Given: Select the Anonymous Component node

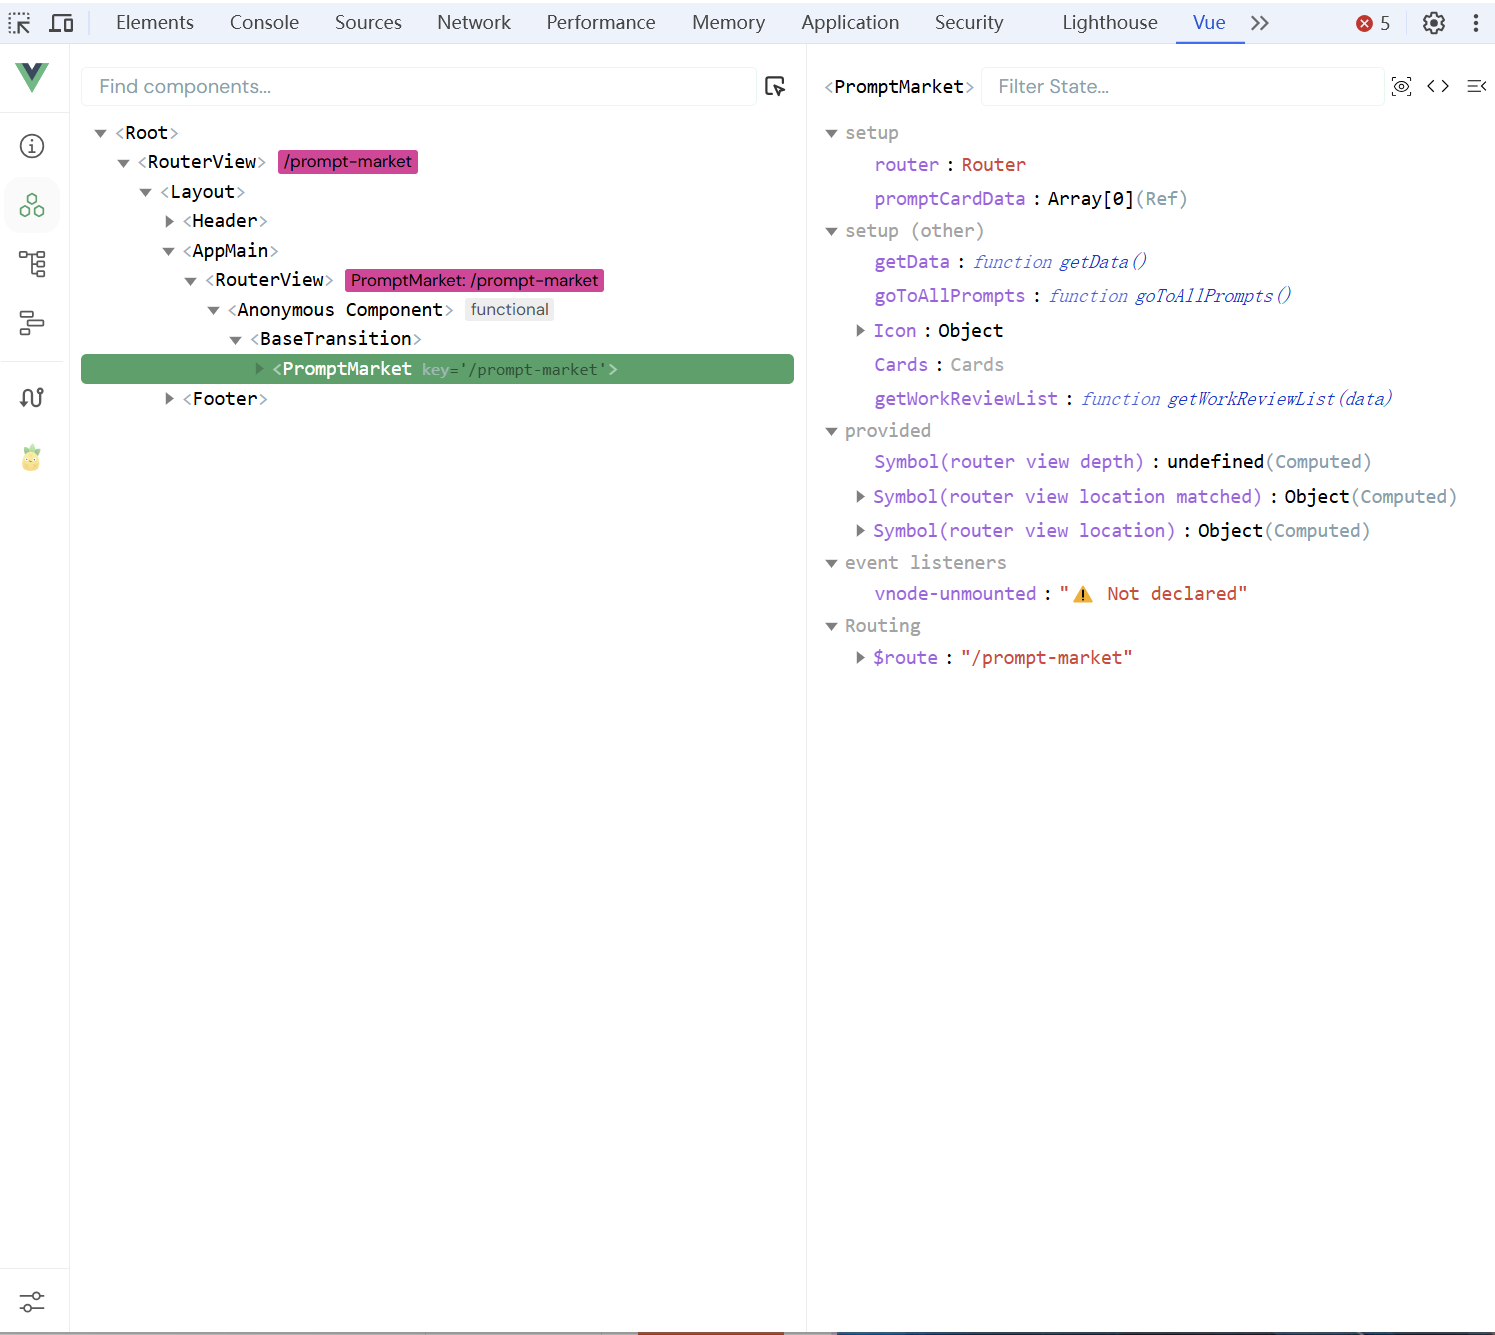Looking at the screenshot, I should click(x=340, y=310).
